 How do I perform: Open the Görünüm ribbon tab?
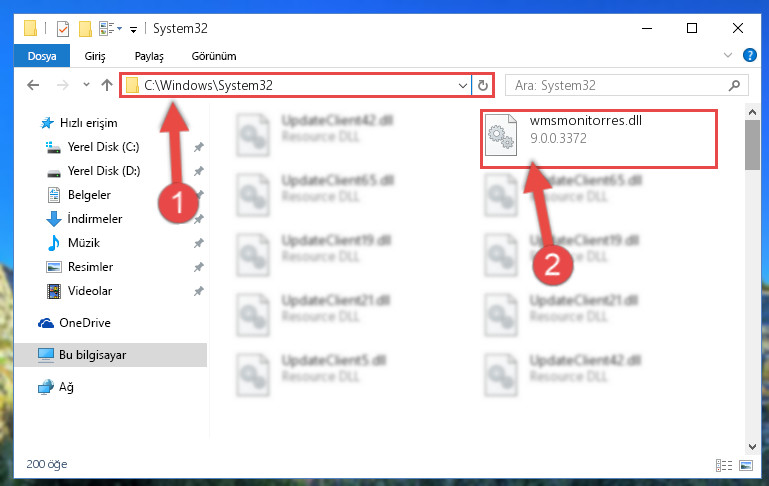coord(214,56)
